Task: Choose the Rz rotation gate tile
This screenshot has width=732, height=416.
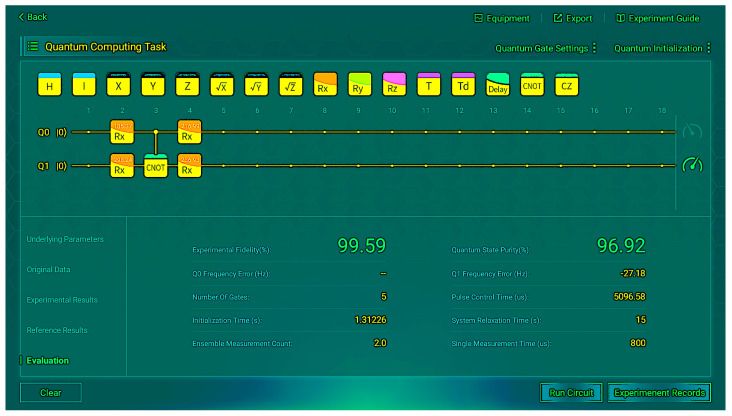Action: (x=394, y=85)
